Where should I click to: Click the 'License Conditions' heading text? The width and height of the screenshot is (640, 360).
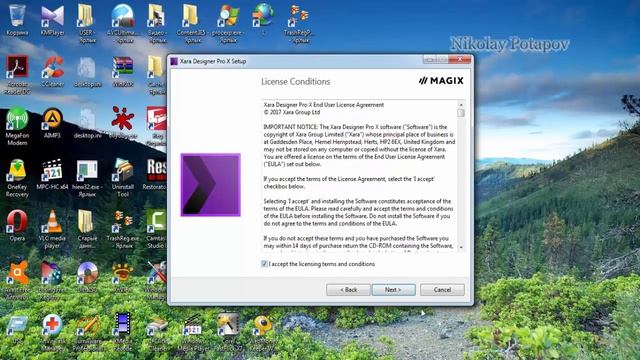[296, 82]
